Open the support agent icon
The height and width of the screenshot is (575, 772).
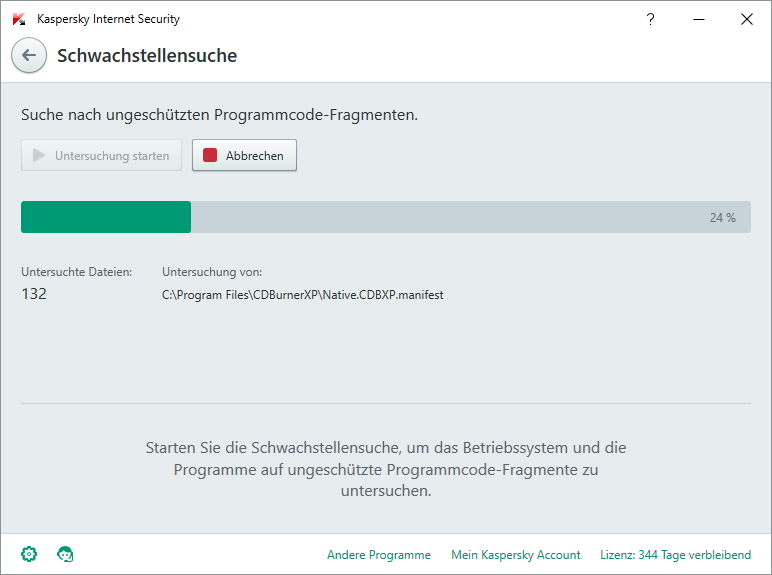pyautogui.click(x=65, y=554)
